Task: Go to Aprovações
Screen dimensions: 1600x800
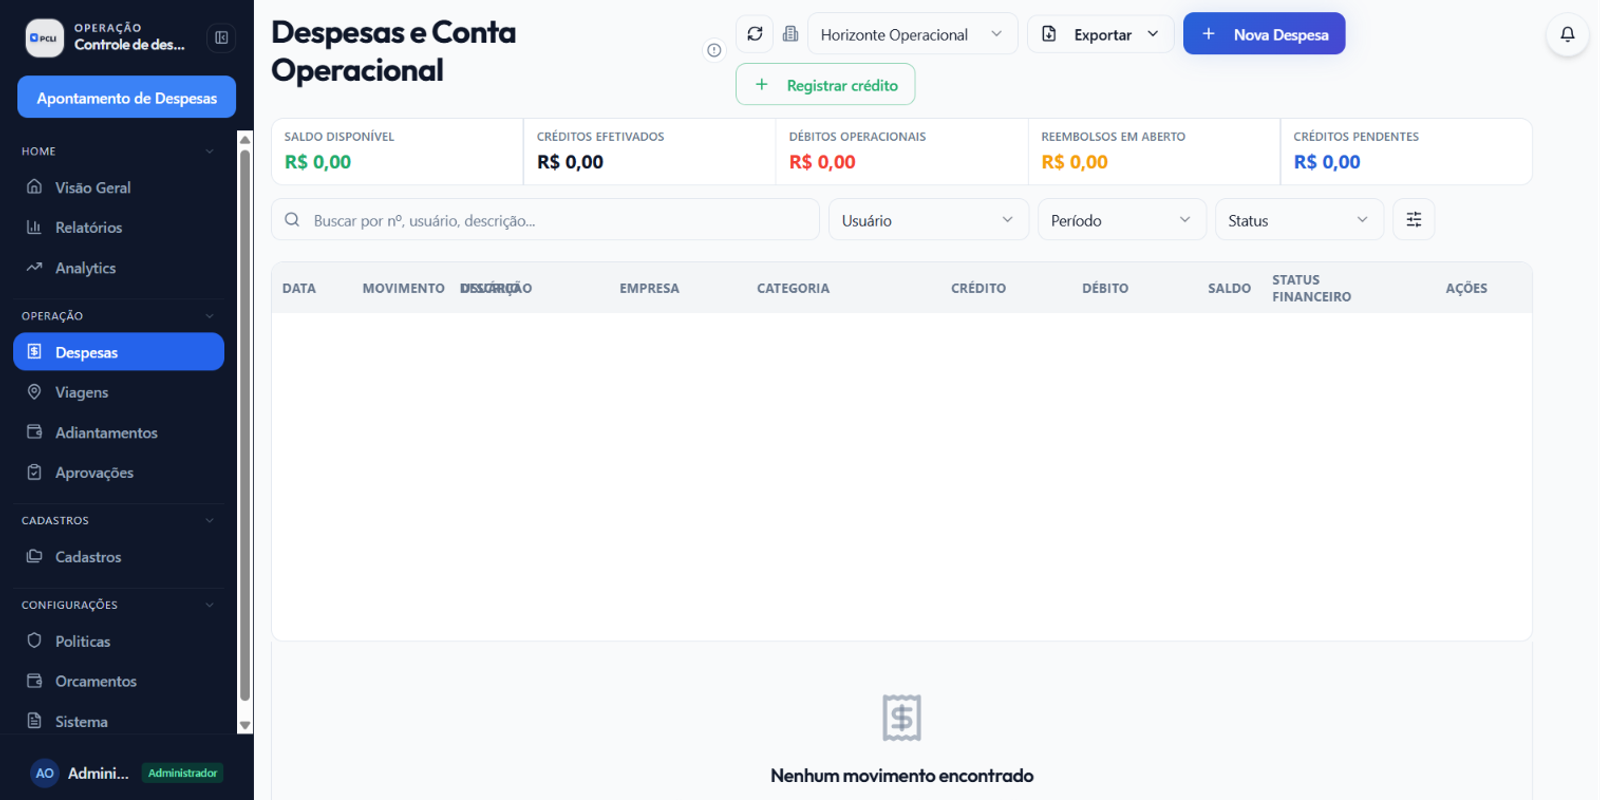Action: 118,472
